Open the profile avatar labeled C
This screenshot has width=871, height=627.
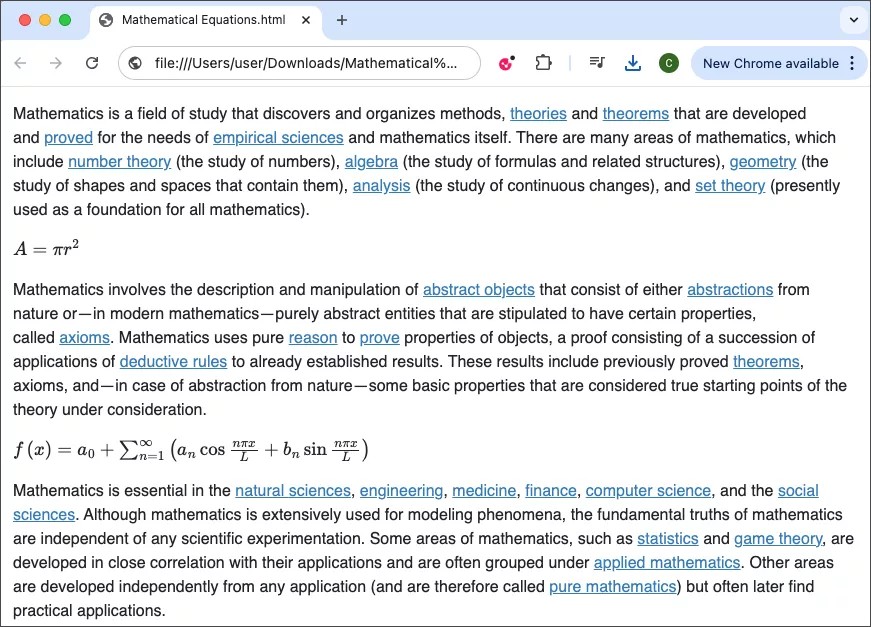tap(668, 62)
